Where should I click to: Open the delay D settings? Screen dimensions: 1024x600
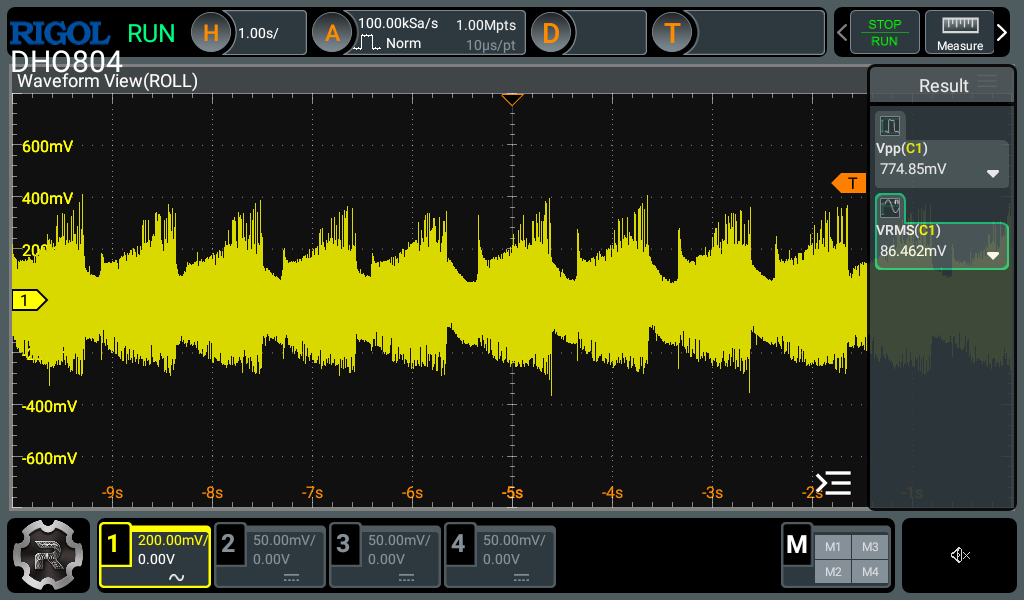click(x=550, y=33)
